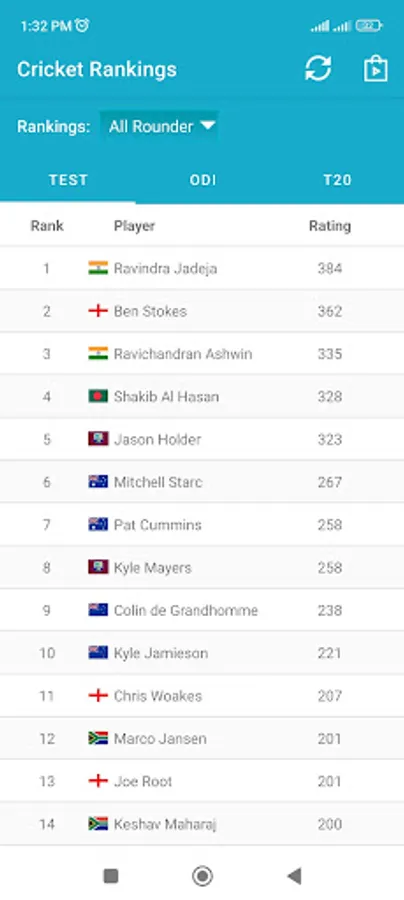Tap the recent apps square button
Image resolution: width=404 pixels, height=900 pixels.
111,876
